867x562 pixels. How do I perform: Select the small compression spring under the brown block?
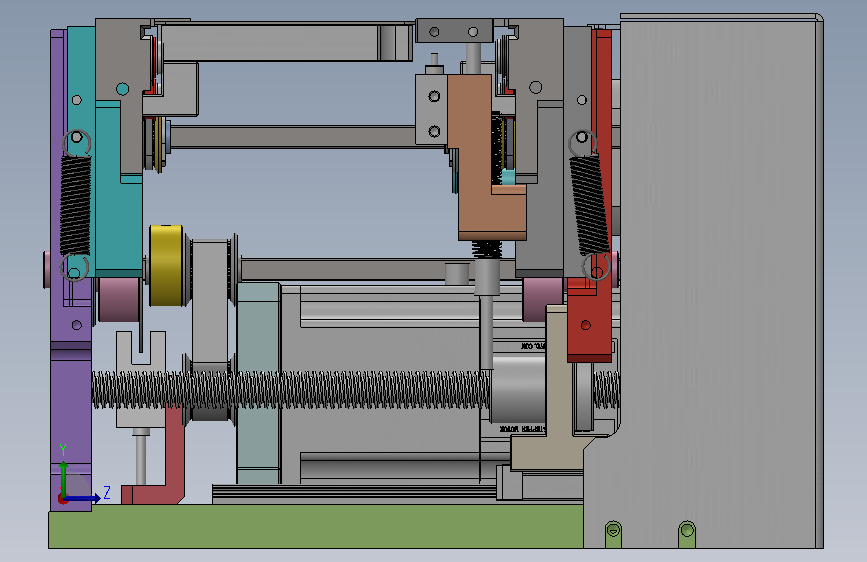click(x=487, y=249)
